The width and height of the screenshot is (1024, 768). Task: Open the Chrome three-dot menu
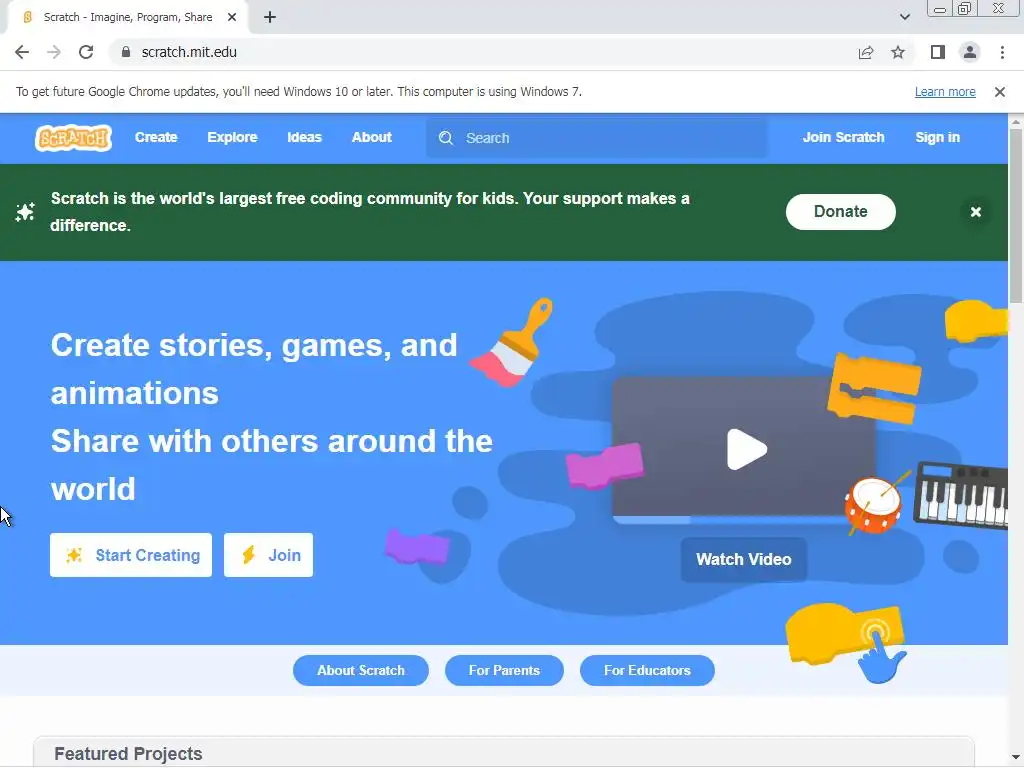coord(1002,52)
